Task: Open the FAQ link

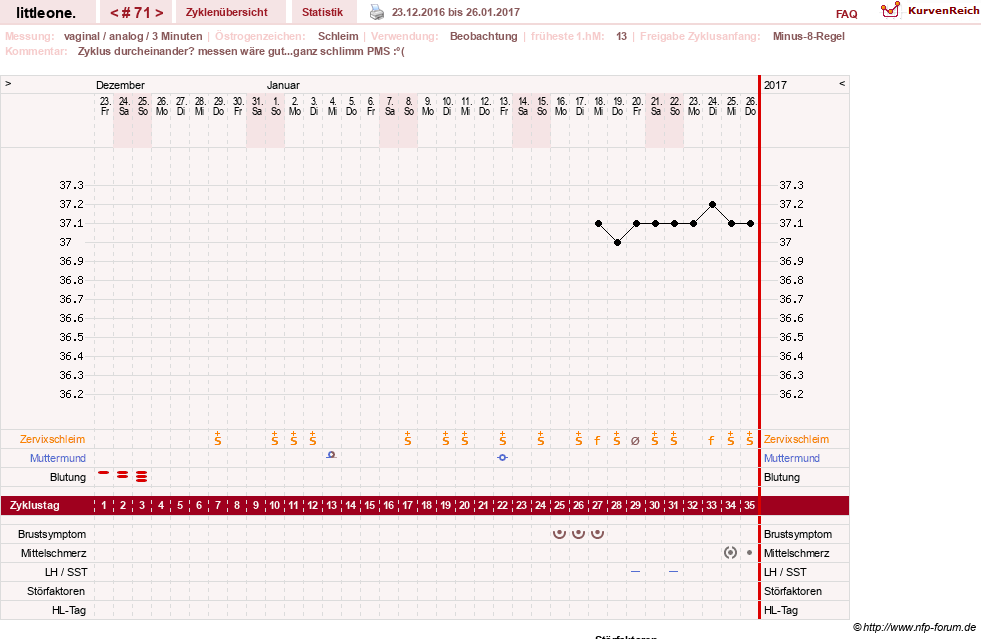Action: [846, 14]
